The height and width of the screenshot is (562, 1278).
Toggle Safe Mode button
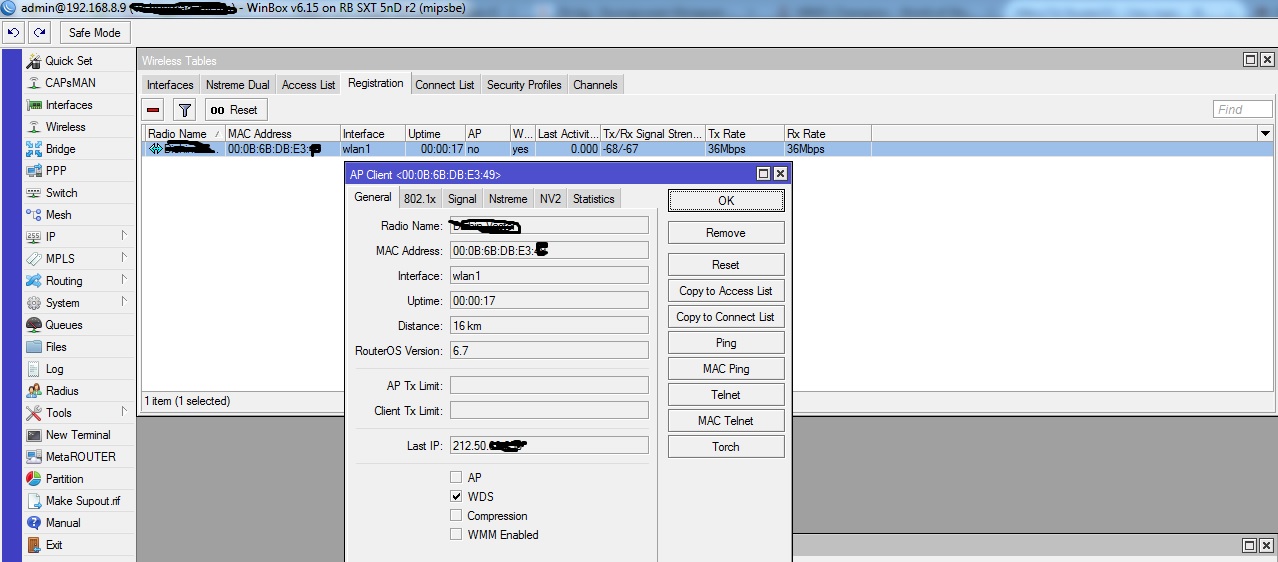pyautogui.click(x=95, y=33)
